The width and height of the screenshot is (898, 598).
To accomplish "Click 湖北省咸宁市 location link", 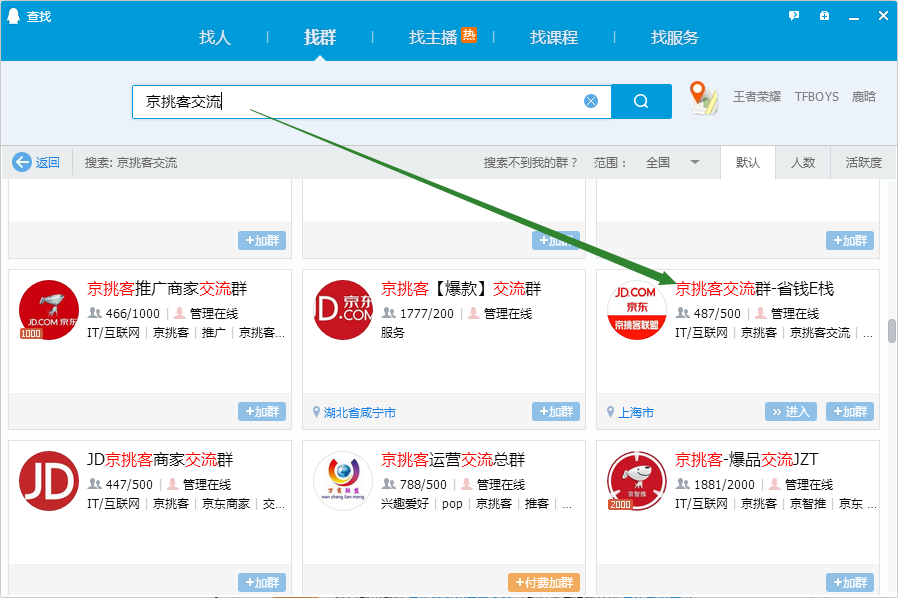I will 360,412.
